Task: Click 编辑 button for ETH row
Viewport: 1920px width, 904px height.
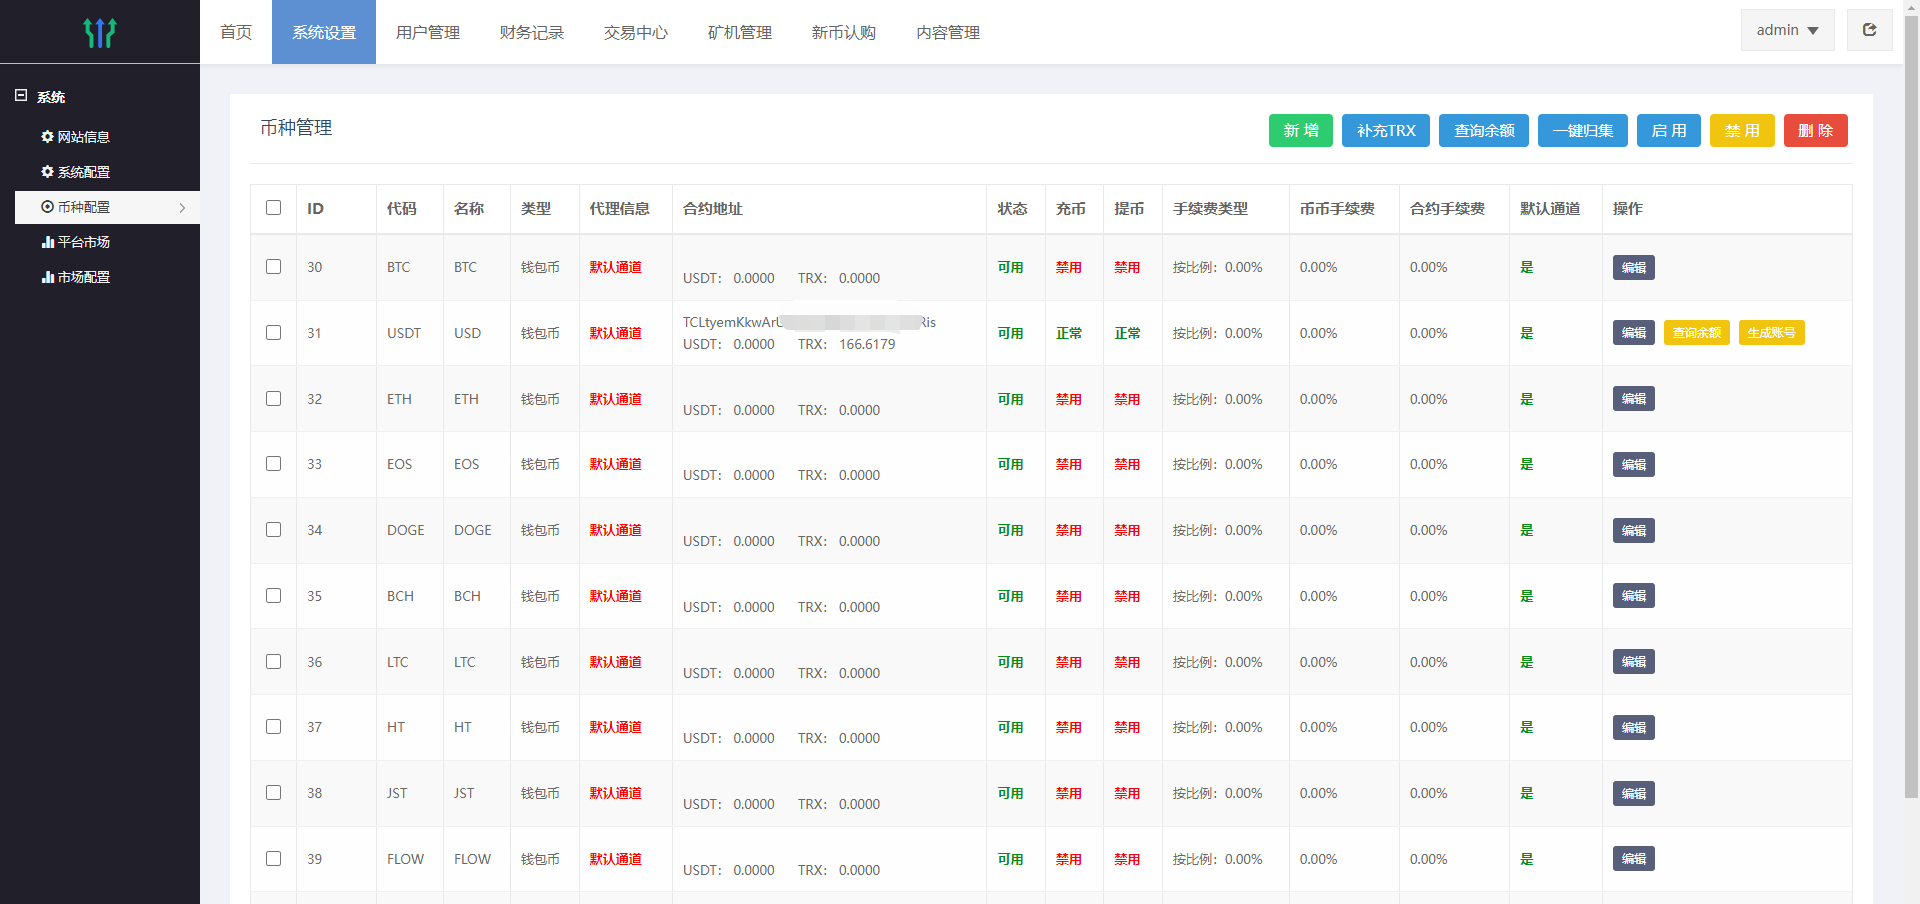Action: (x=1633, y=399)
